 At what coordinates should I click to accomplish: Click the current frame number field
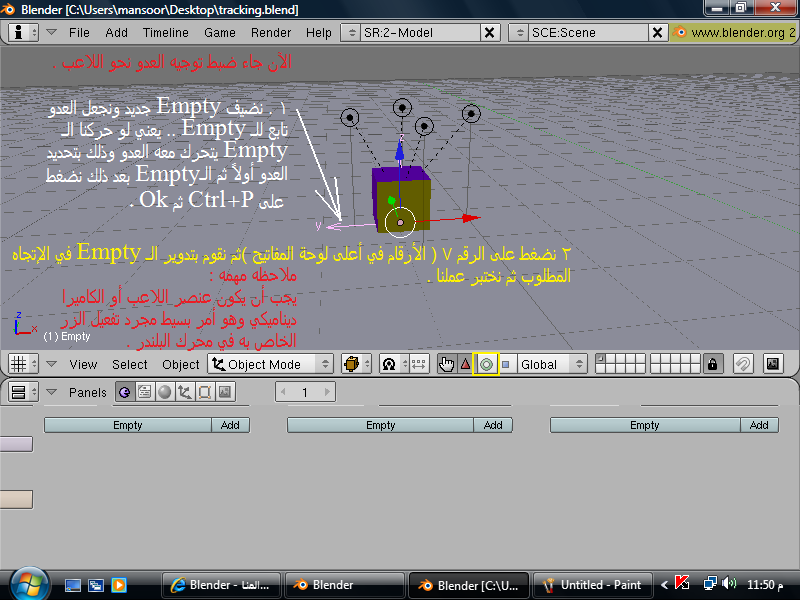pyautogui.click(x=305, y=392)
